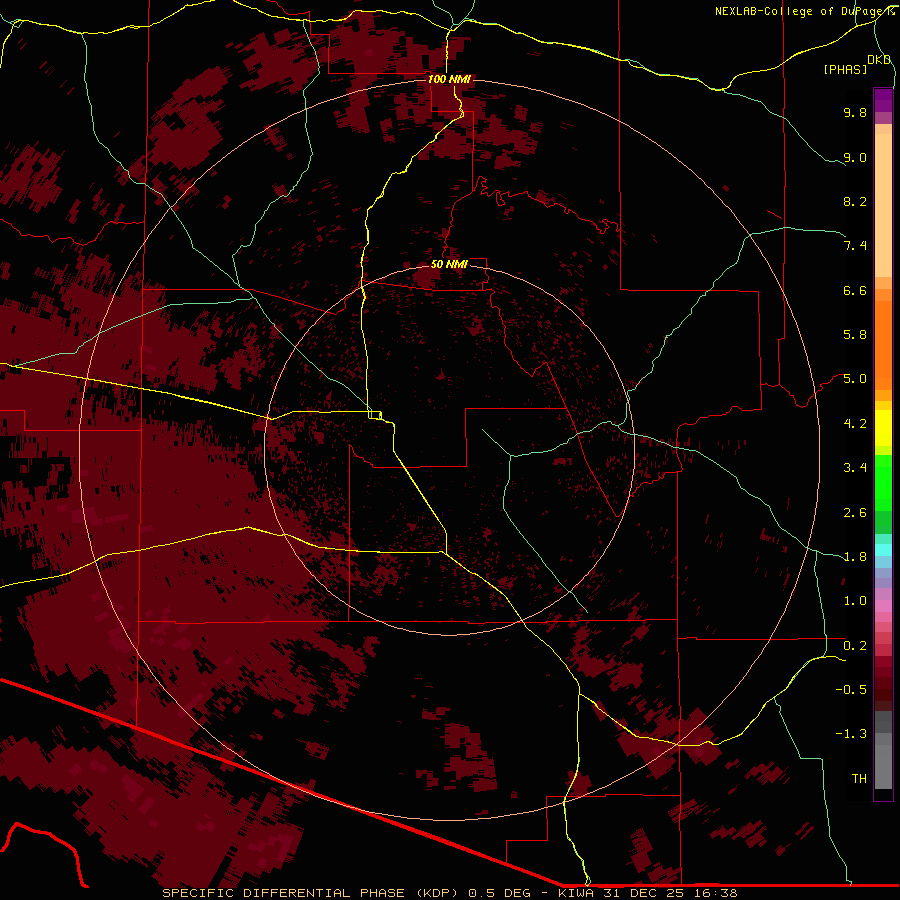
Task: Click the 9.0 value on color scale
Action: point(855,157)
